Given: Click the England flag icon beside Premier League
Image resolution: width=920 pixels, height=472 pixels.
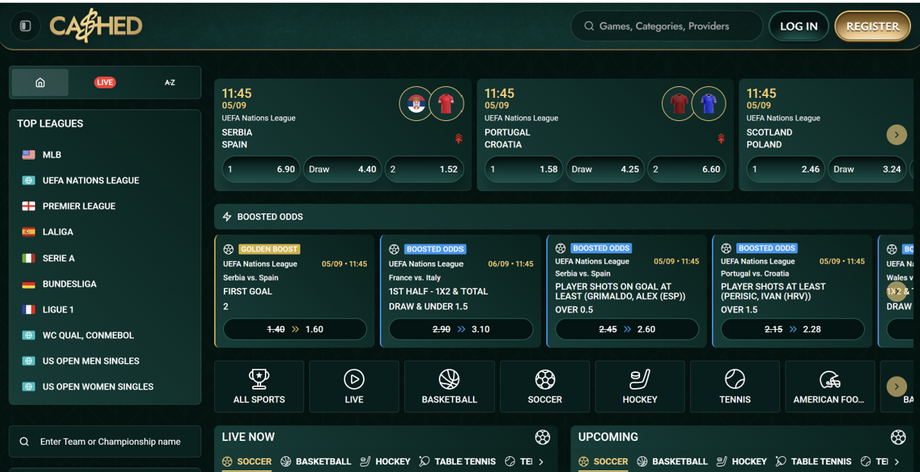Looking at the screenshot, I should click(28, 206).
